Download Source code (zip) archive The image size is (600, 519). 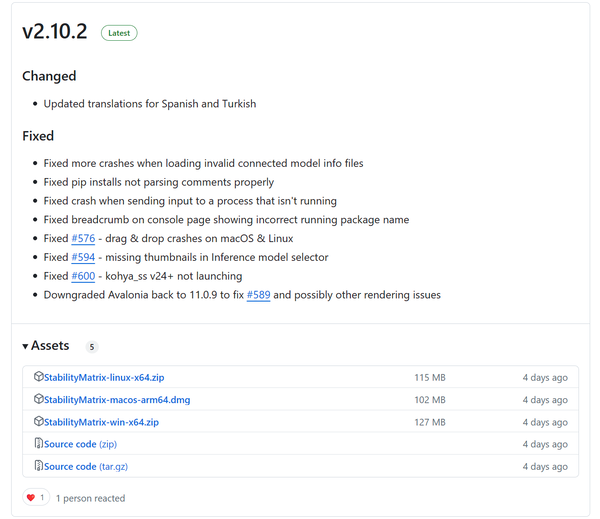point(81,444)
